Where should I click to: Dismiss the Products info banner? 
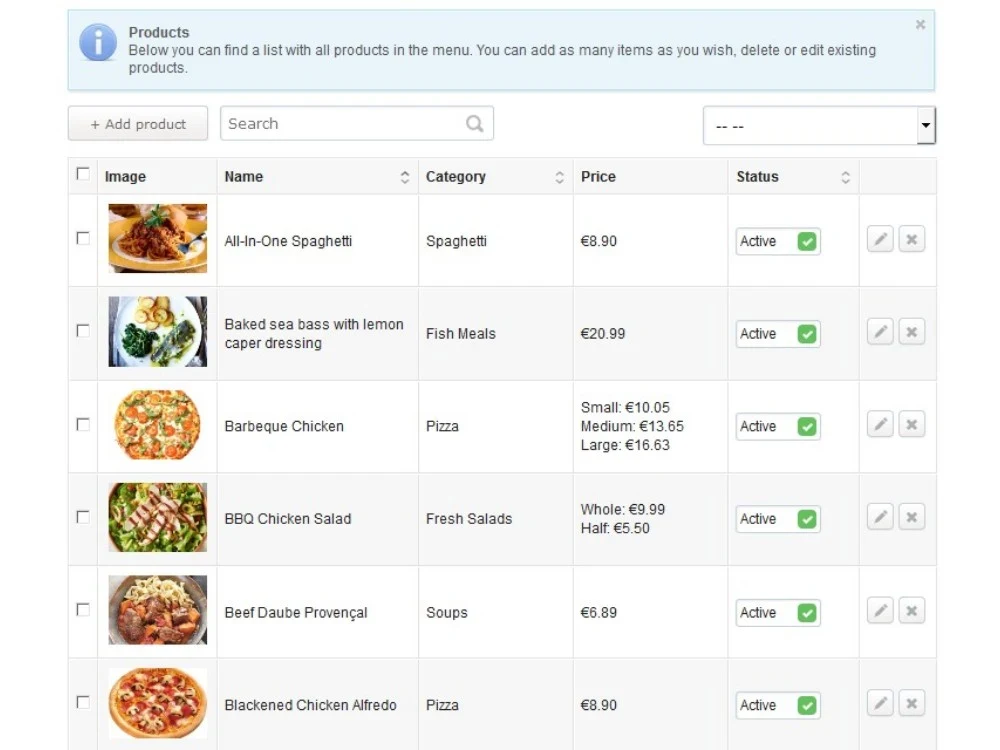(x=919, y=24)
